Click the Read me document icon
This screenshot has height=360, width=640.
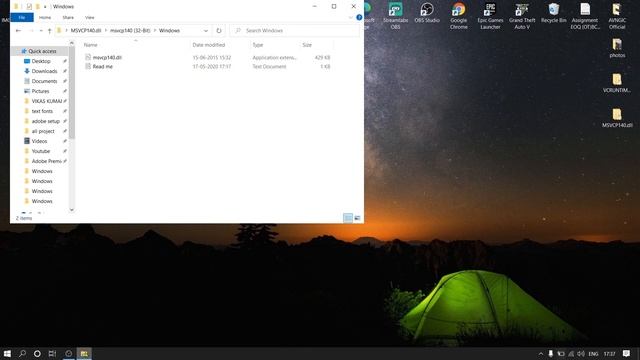[x=88, y=66]
